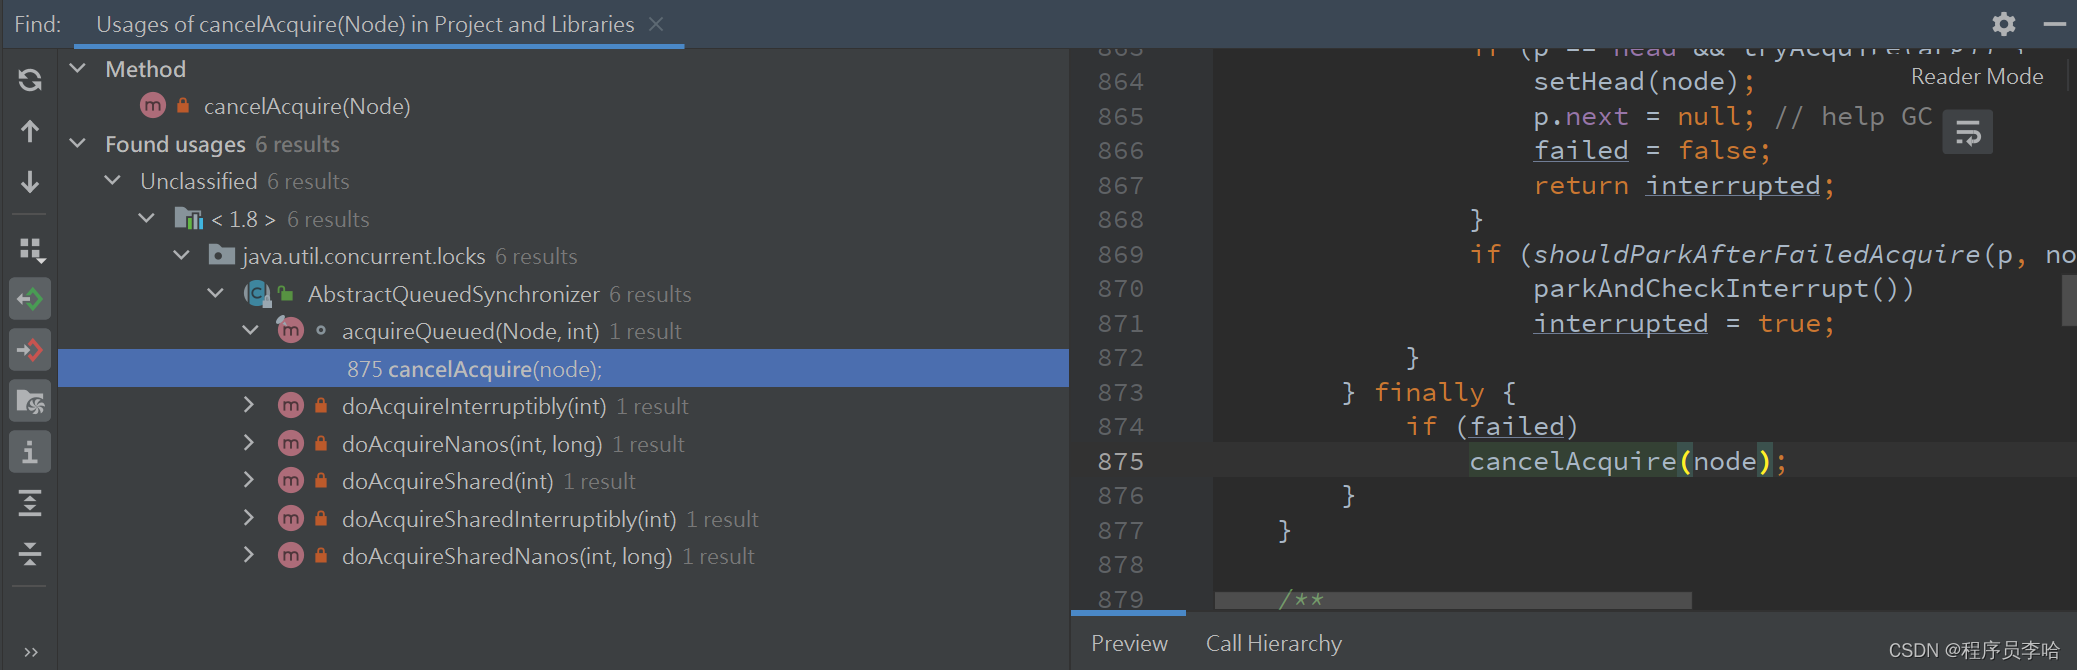2077x670 pixels.
Task: Switch to the Call Hierarchy tab
Action: pyautogui.click(x=1274, y=643)
